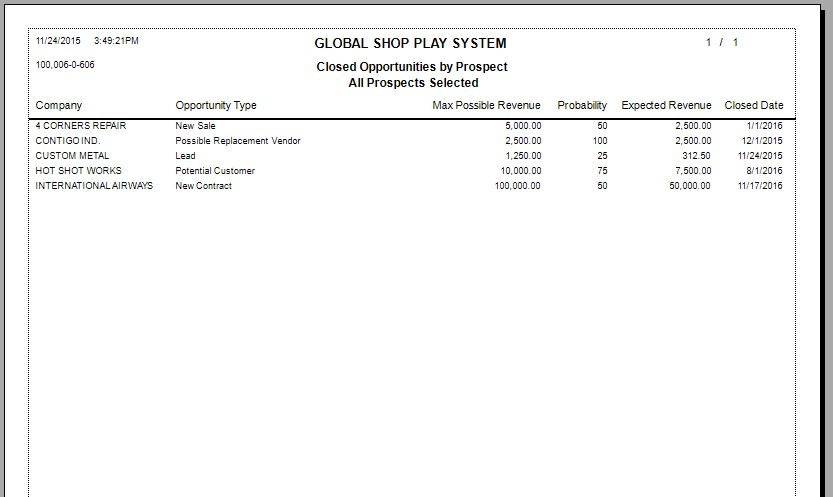The height and width of the screenshot is (497, 833).
Task: Click the closed date 8/1/2016
Action: click(x=764, y=170)
